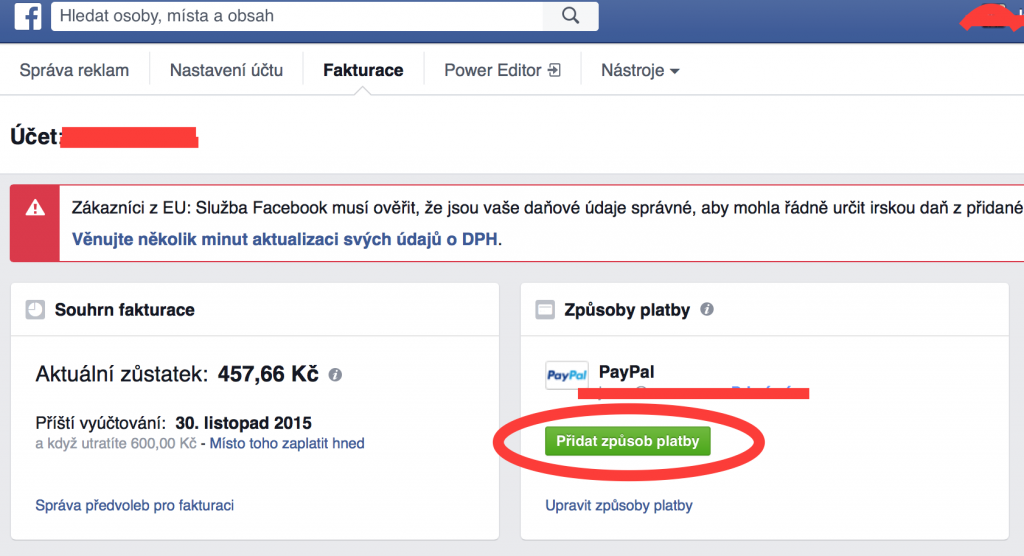This screenshot has width=1024, height=556.
Task: Click the PayPal logo thumbnail
Action: (x=566, y=375)
